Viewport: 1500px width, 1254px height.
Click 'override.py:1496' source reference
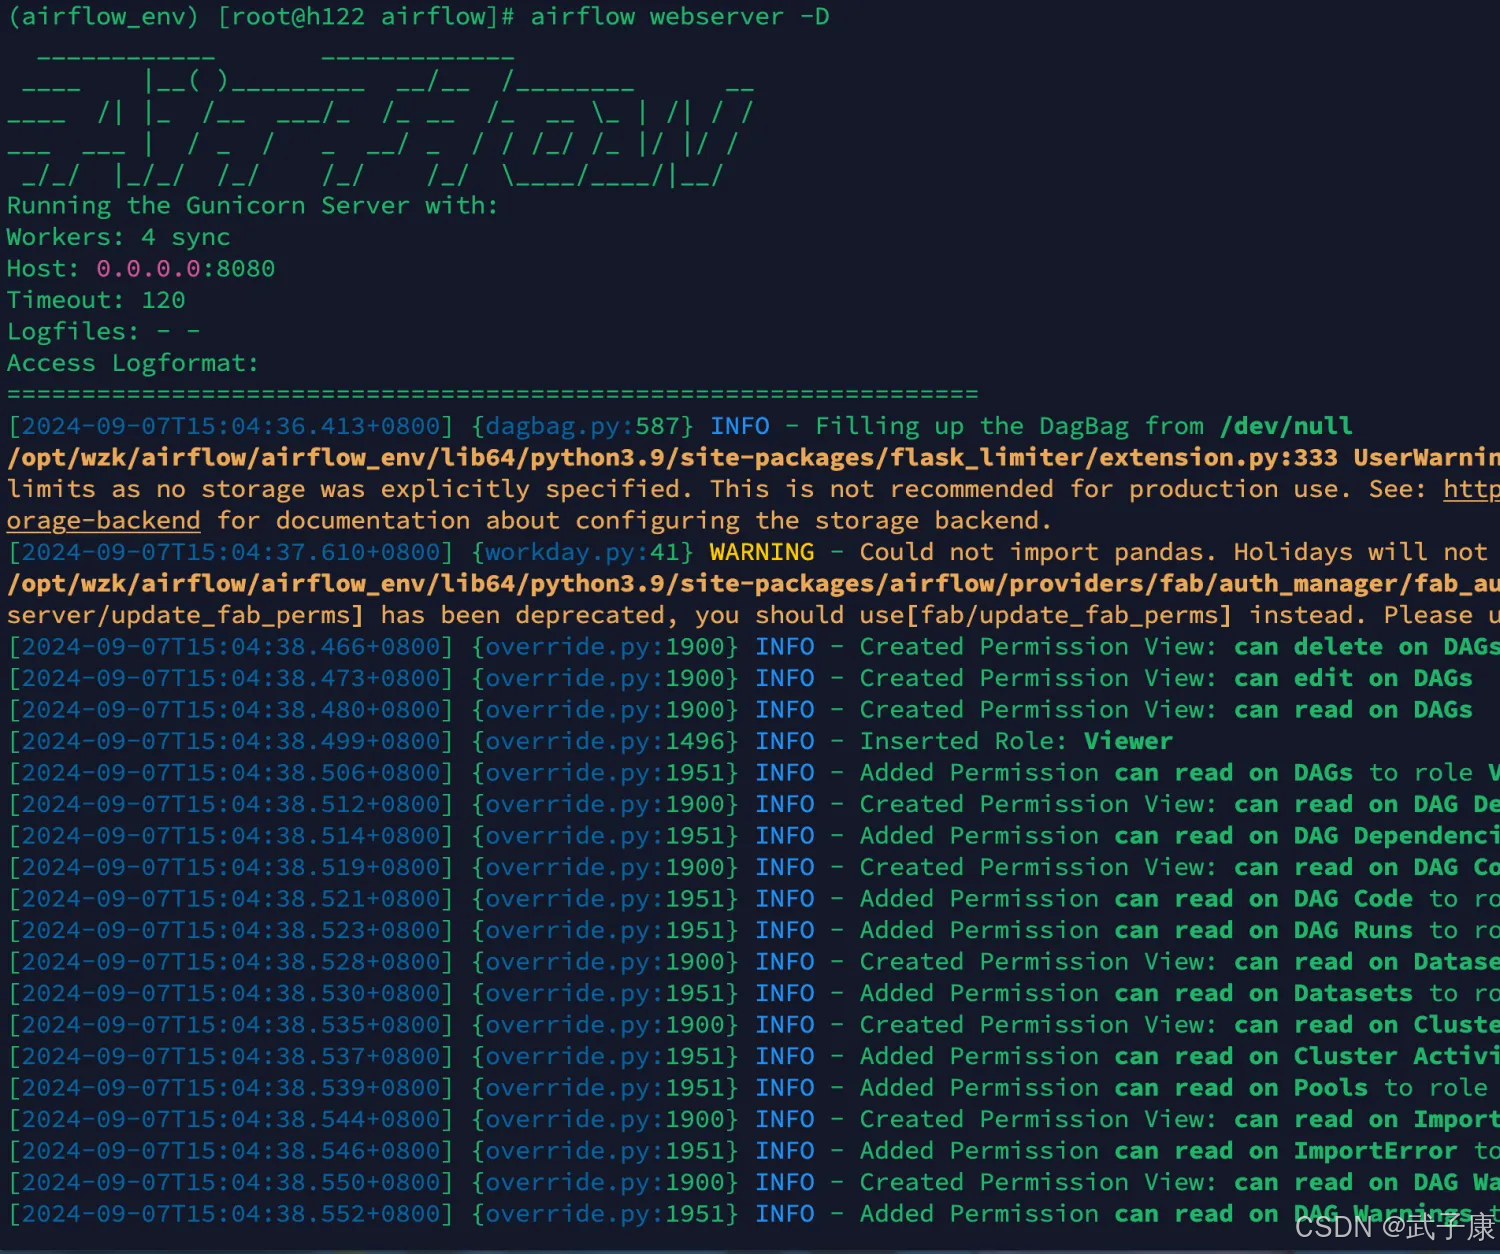[x=605, y=742]
